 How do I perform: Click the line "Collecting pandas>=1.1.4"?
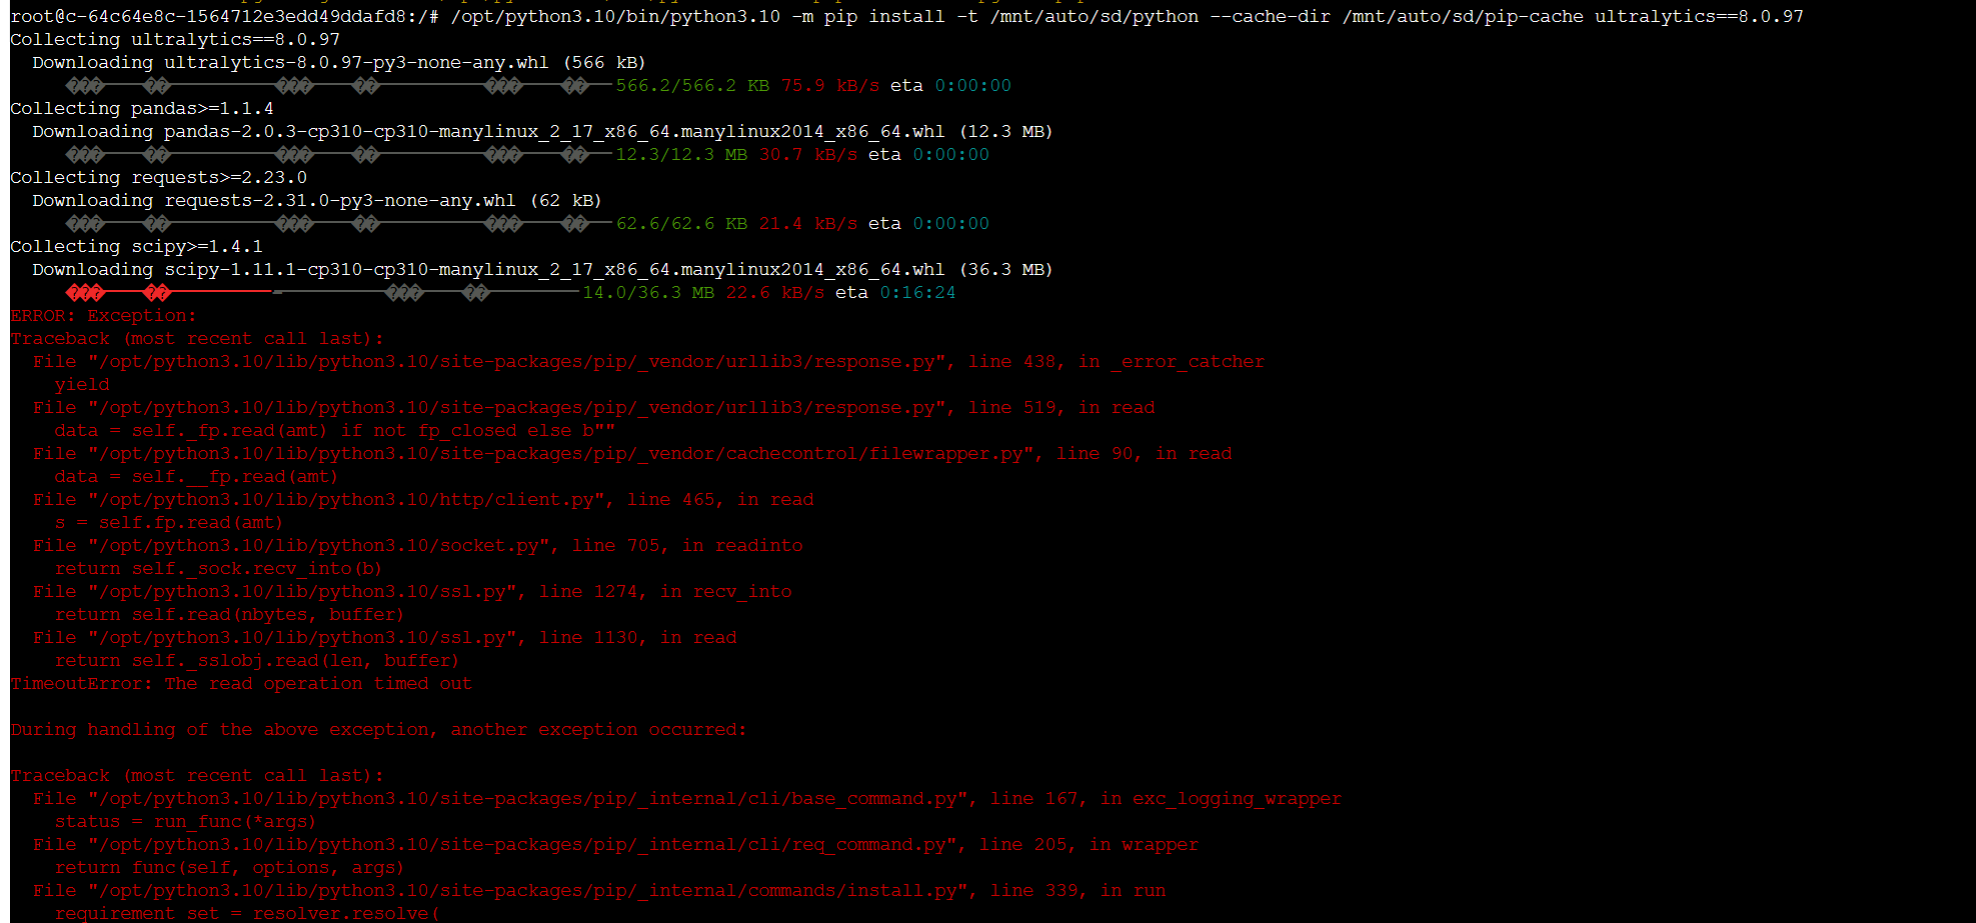(x=142, y=108)
